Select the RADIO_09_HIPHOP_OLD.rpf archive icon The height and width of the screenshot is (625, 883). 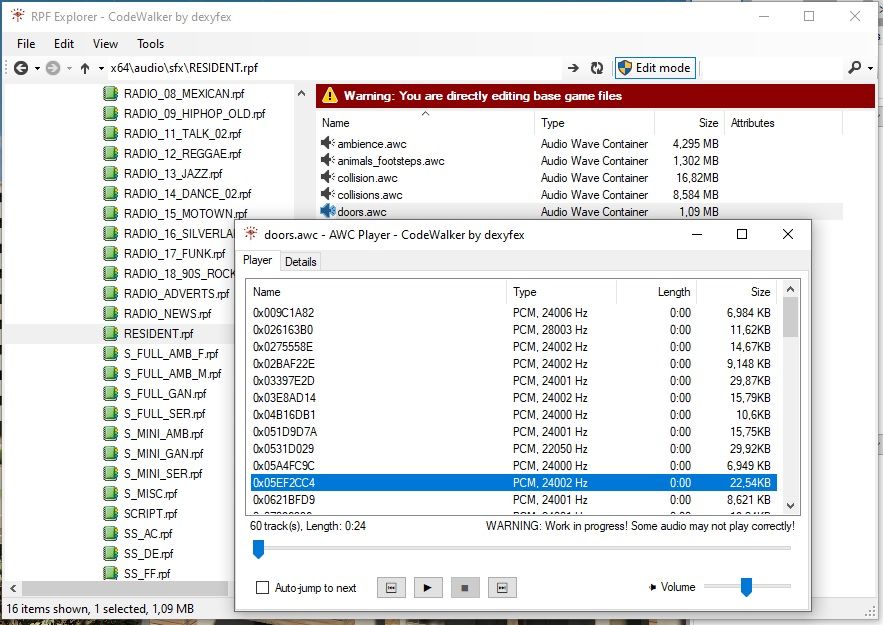tap(111, 114)
